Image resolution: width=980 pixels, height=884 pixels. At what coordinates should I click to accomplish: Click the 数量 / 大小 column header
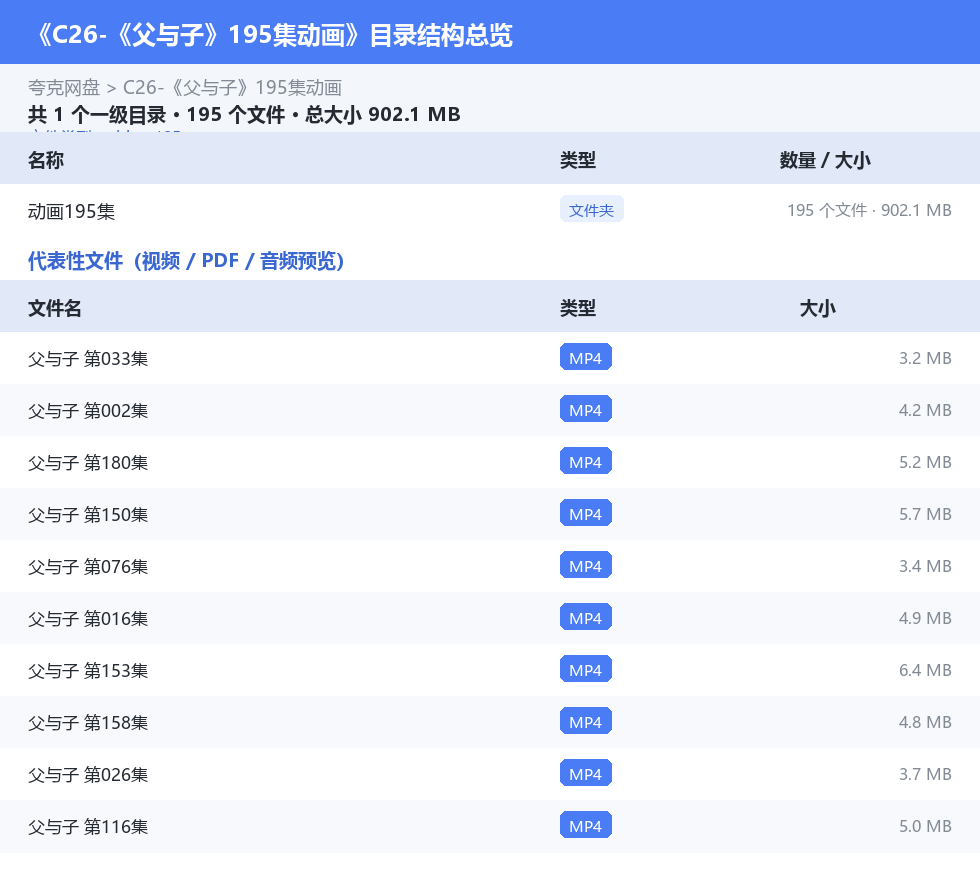(825, 160)
